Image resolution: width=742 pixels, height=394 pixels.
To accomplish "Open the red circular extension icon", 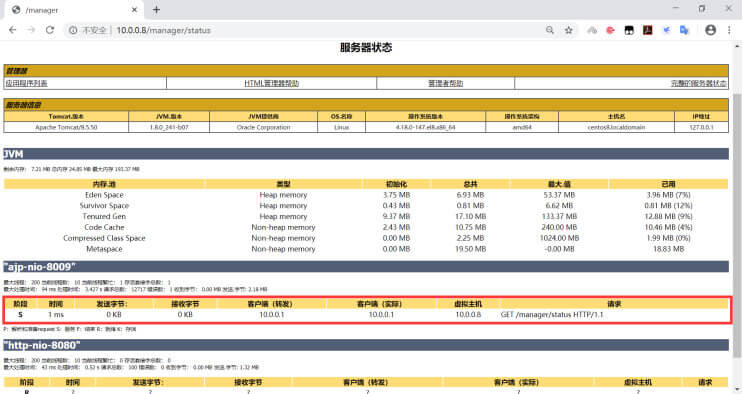I will click(x=610, y=30).
